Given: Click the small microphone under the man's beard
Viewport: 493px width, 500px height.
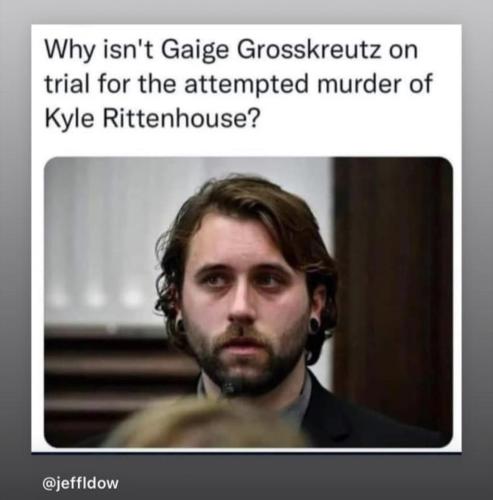Looking at the screenshot, I should tap(230, 388).
